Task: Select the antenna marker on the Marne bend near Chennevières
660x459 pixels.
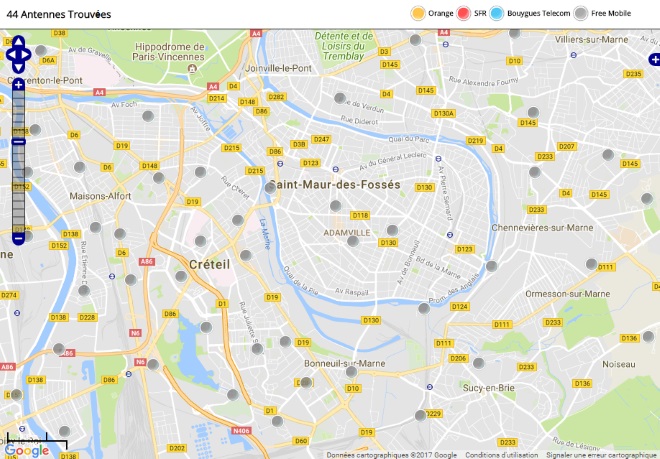Action: (x=491, y=266)
